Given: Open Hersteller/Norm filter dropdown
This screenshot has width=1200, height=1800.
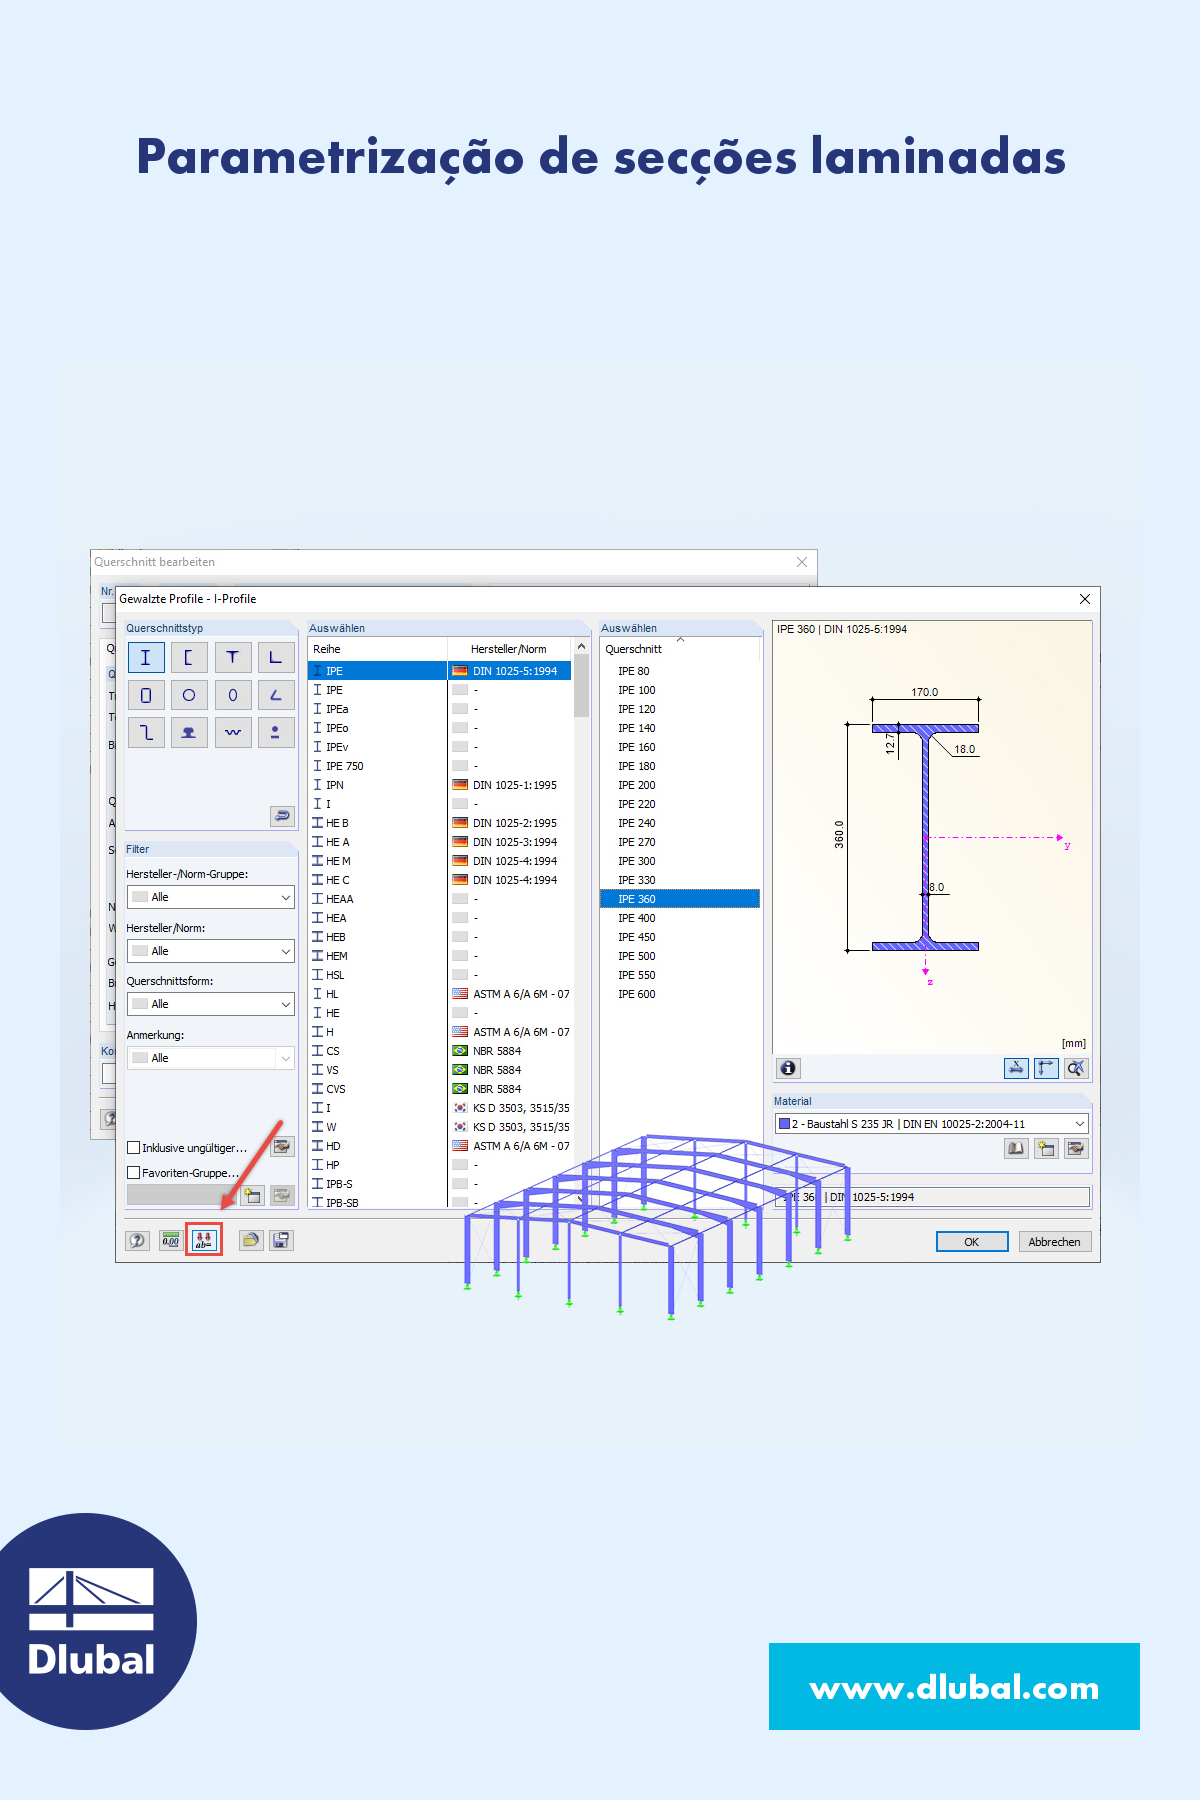Looking at the screenshot, I should pyautogui.click(x=211, y=951).
